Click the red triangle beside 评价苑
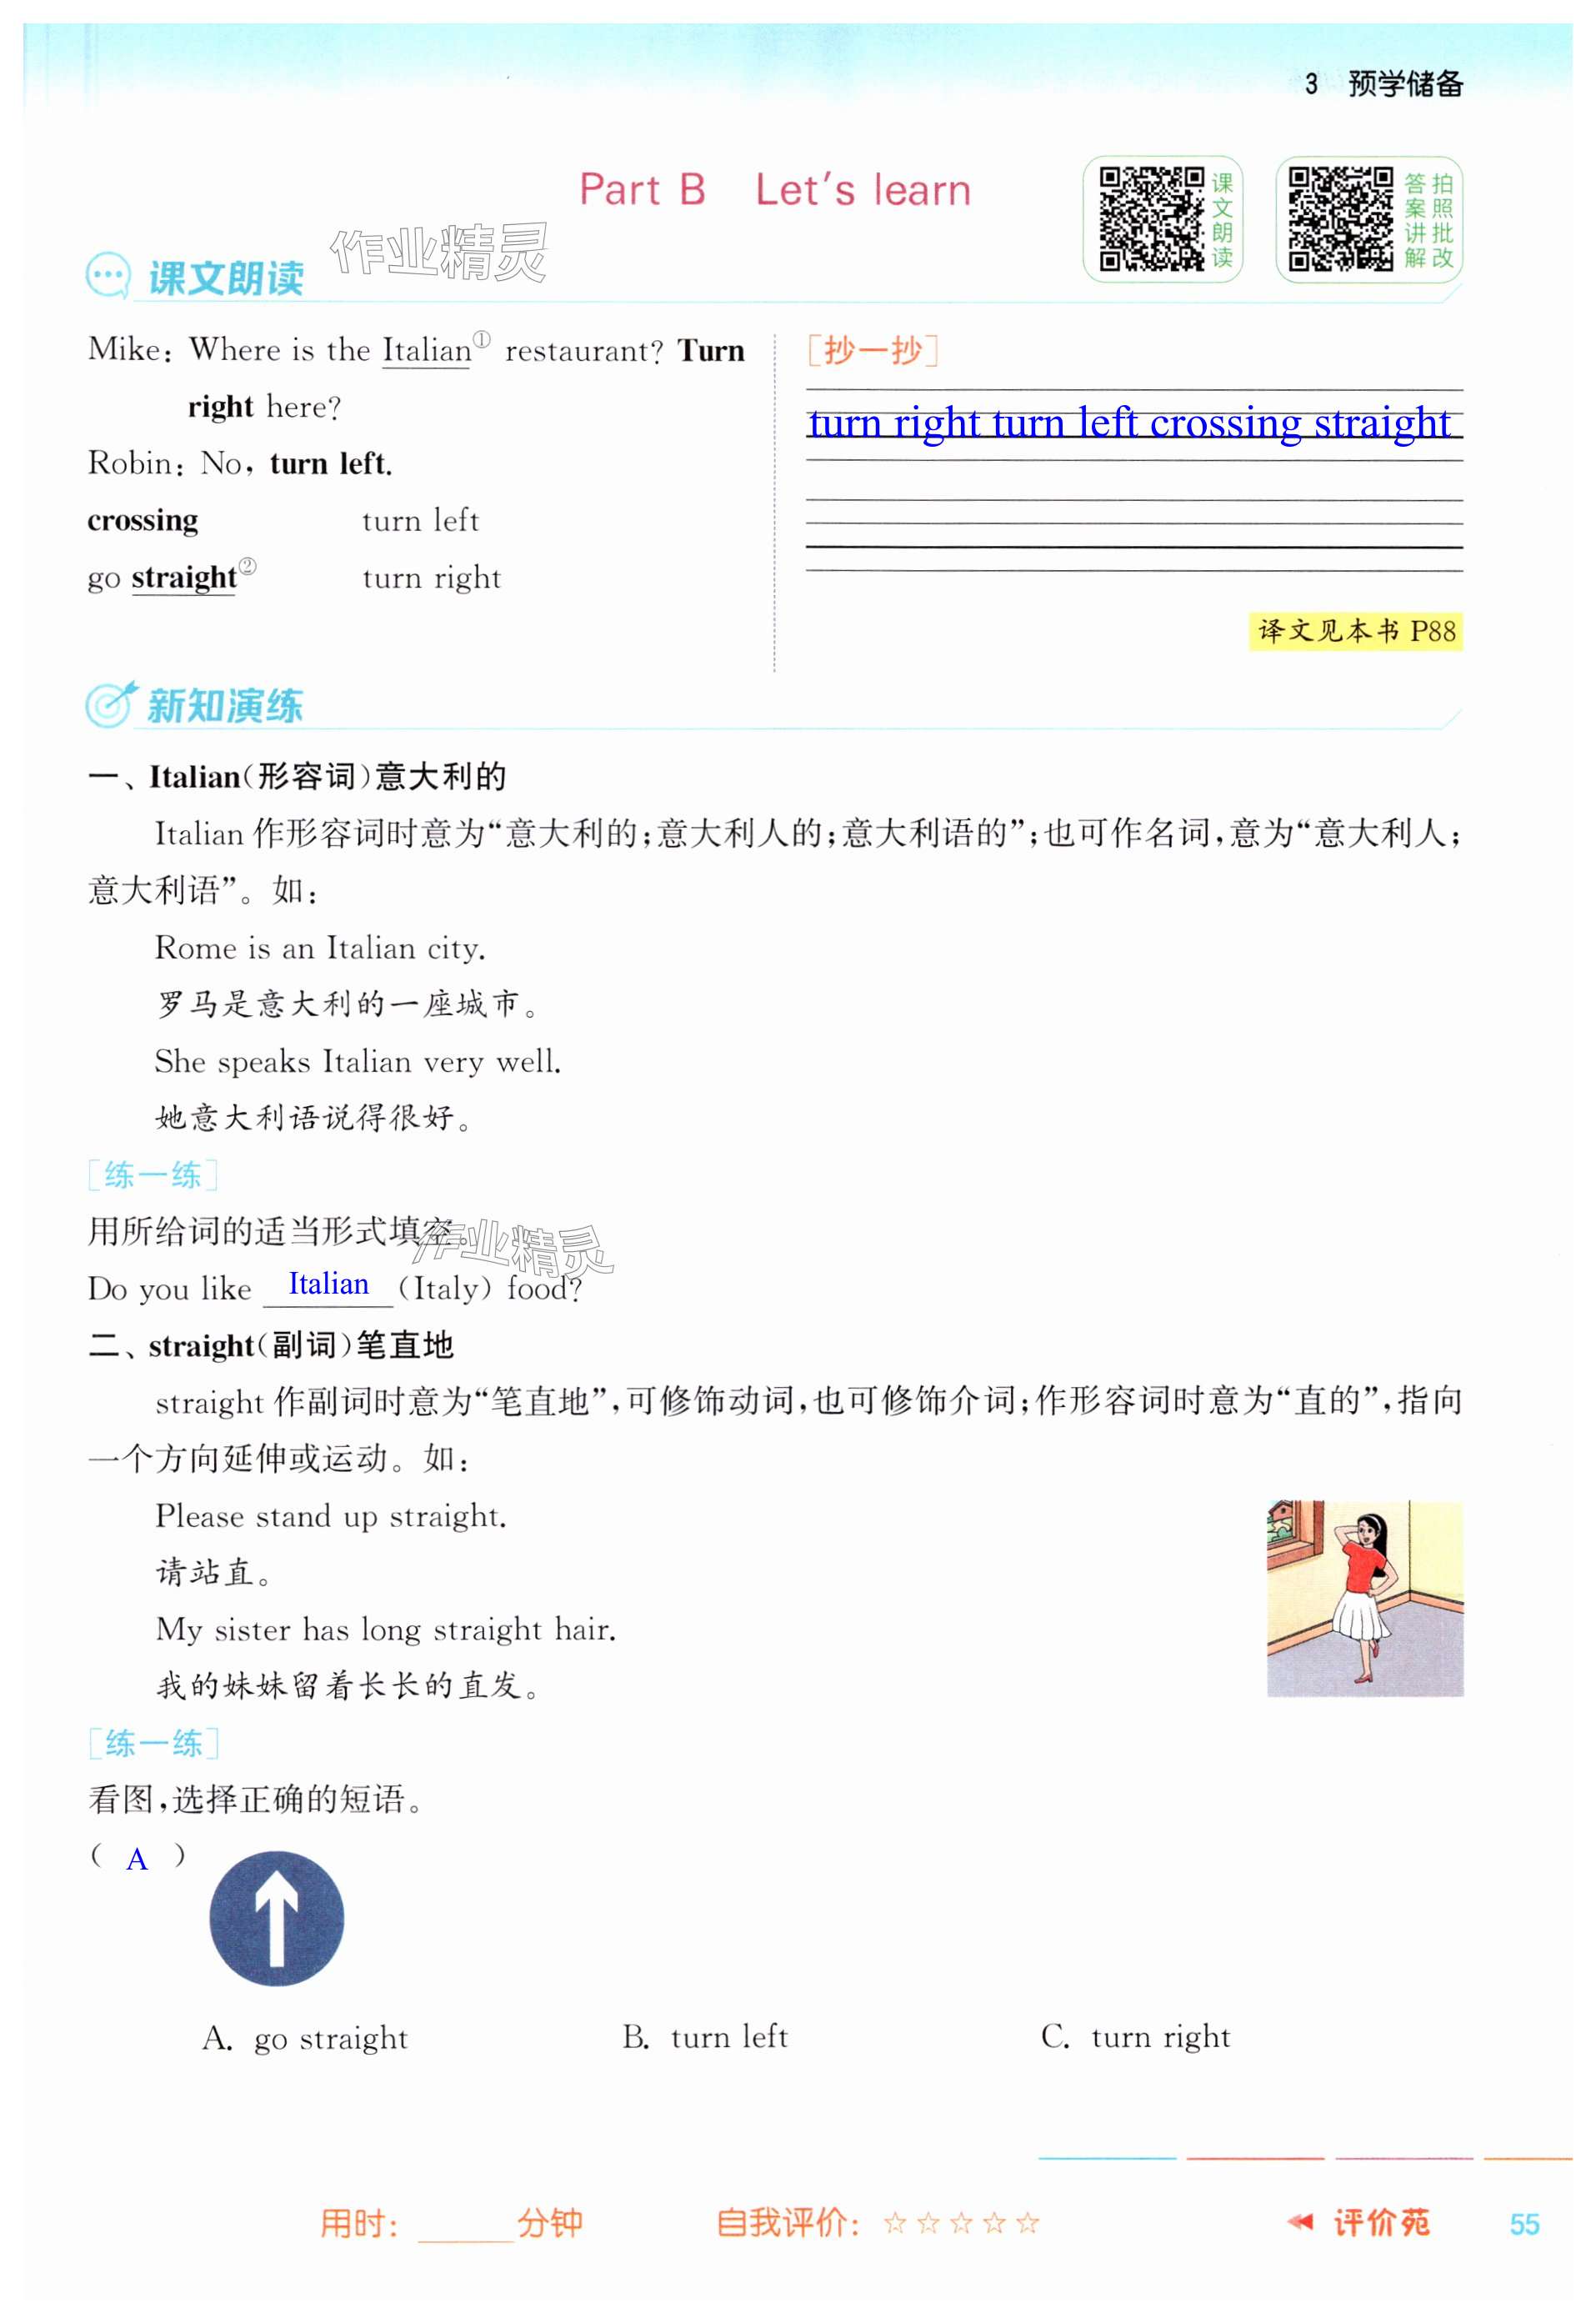 click(x=1300, y=2222)
